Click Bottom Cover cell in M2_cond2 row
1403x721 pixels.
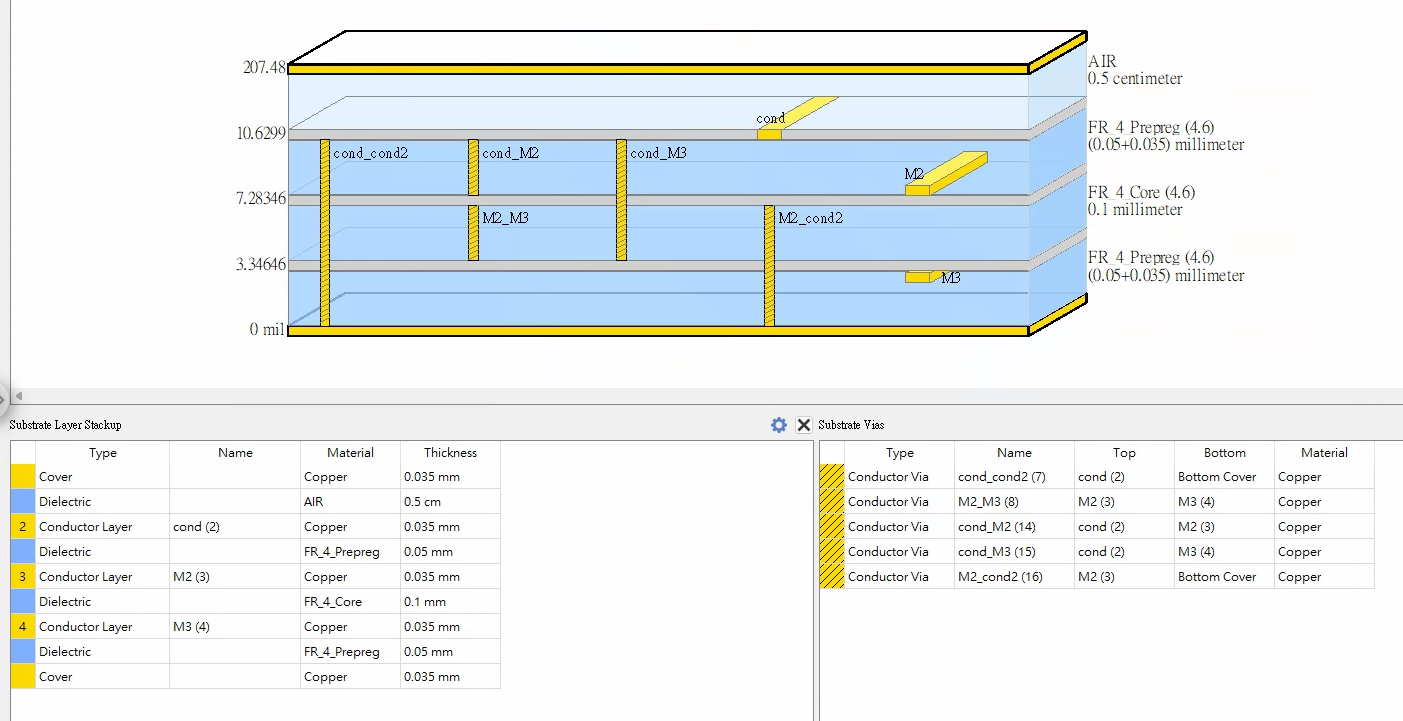(1224, 577)
